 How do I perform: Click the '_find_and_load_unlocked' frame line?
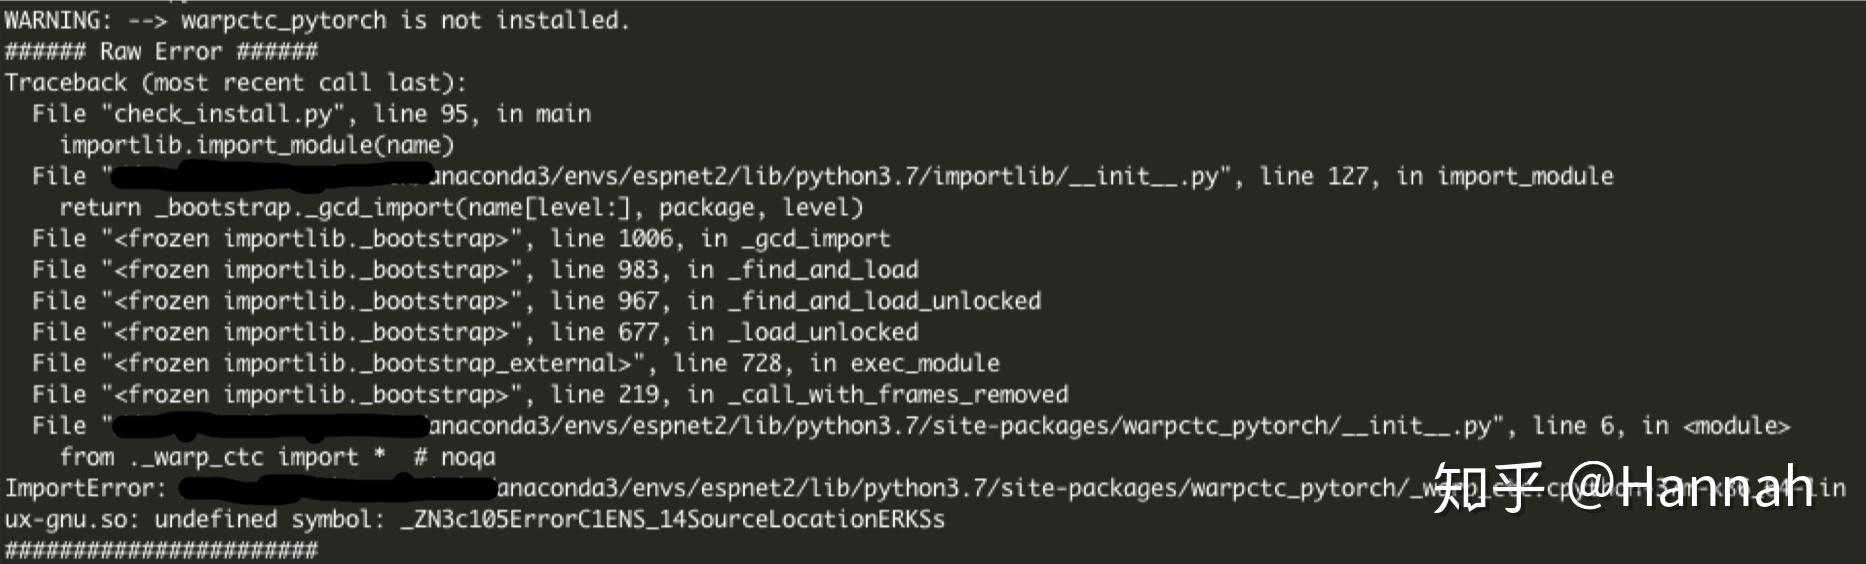click(x=537, y=301)
